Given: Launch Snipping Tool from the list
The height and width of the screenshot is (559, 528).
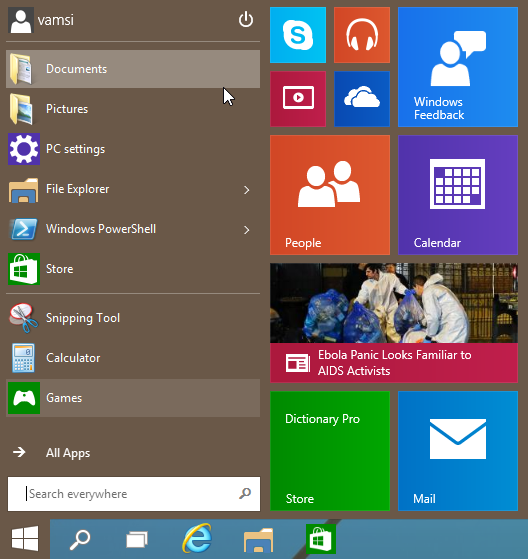Looking at the screenshot, I should pos(133,318).
